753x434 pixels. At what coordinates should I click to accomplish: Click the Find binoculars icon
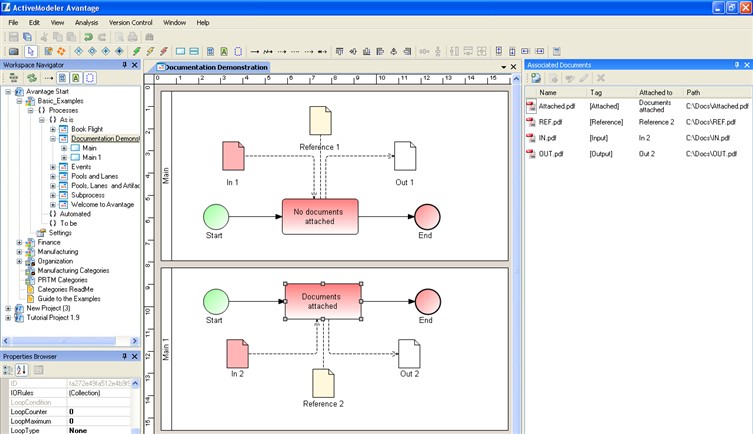point(149,37)
